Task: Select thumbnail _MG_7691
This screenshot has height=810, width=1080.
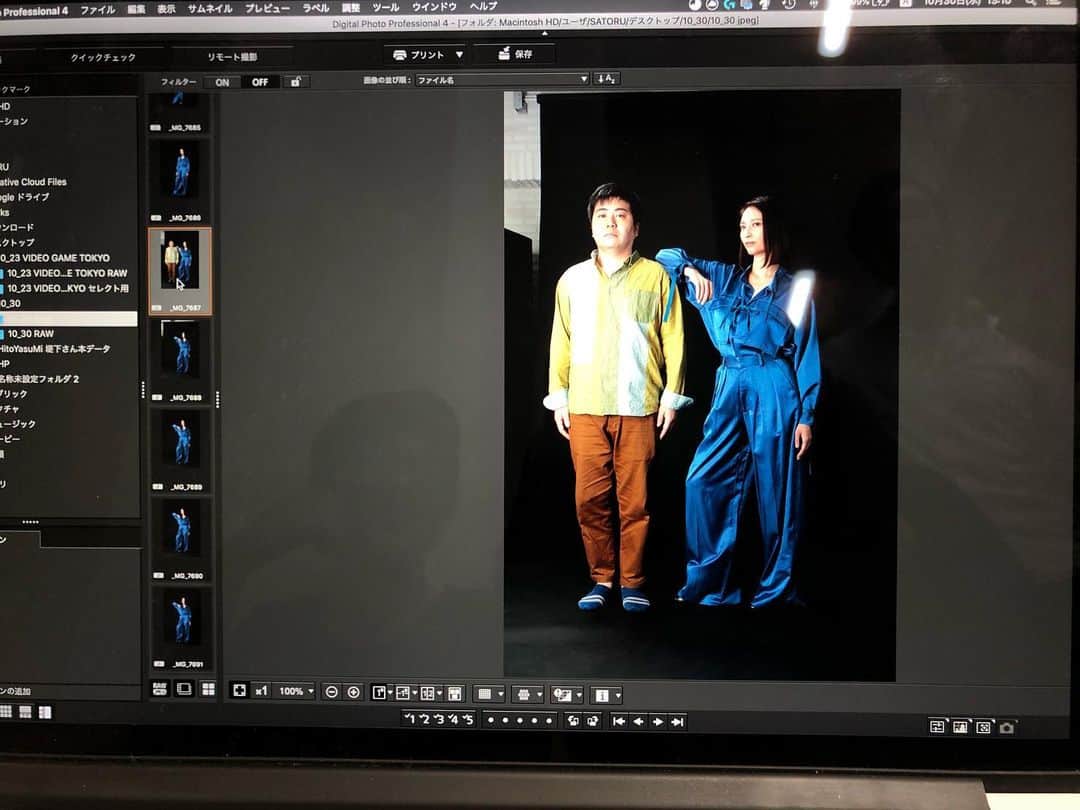Action: click(182, 627)
